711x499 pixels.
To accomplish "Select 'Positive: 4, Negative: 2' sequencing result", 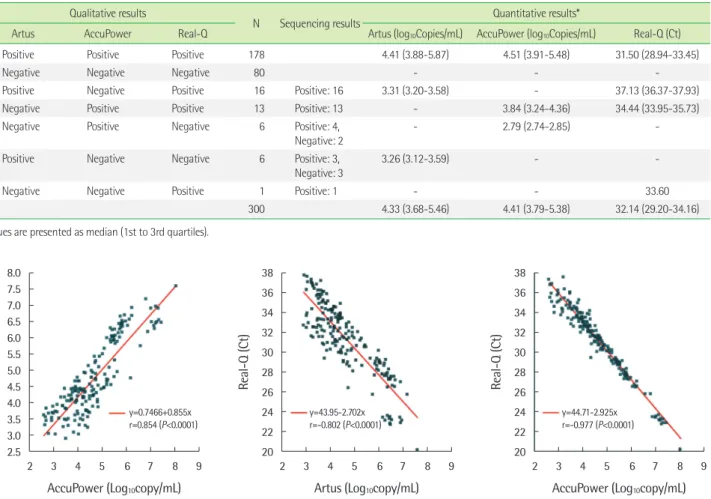I will coord(319,133).
